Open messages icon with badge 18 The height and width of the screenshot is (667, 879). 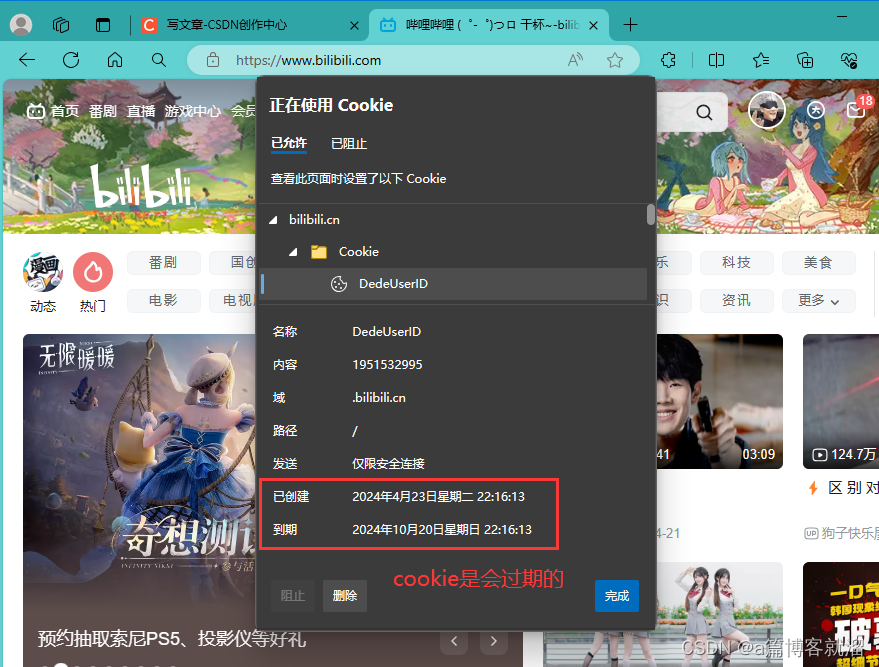coord(856,110)
